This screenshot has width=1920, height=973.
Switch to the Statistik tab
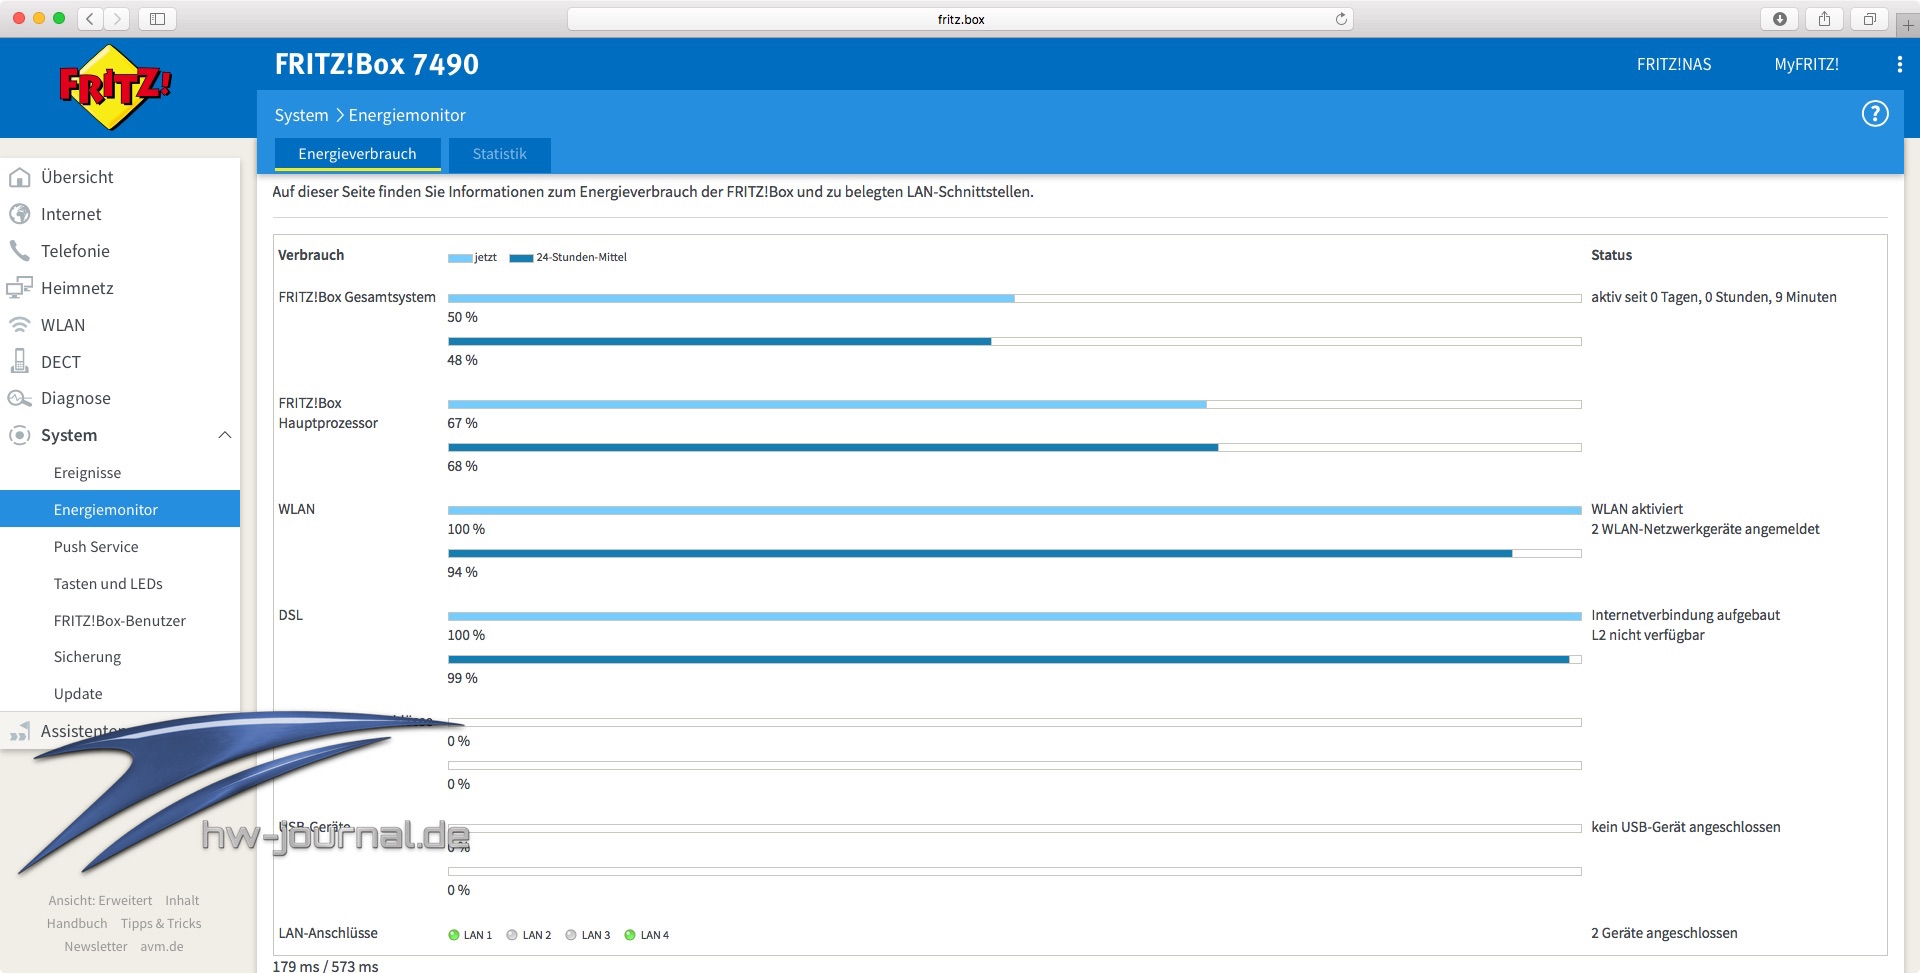point(499,154)
